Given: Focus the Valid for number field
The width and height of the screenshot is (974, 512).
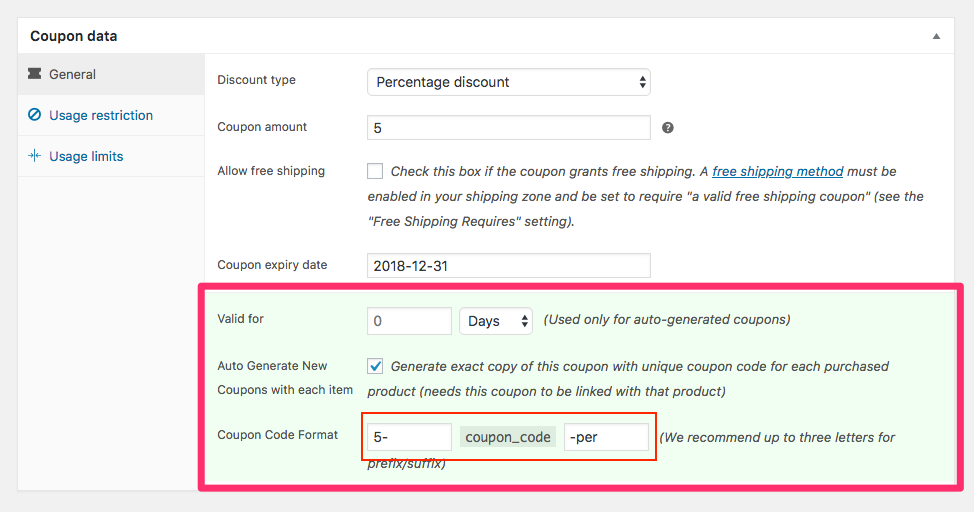Looking at the screenshot, I should click(x=409, y=321).
